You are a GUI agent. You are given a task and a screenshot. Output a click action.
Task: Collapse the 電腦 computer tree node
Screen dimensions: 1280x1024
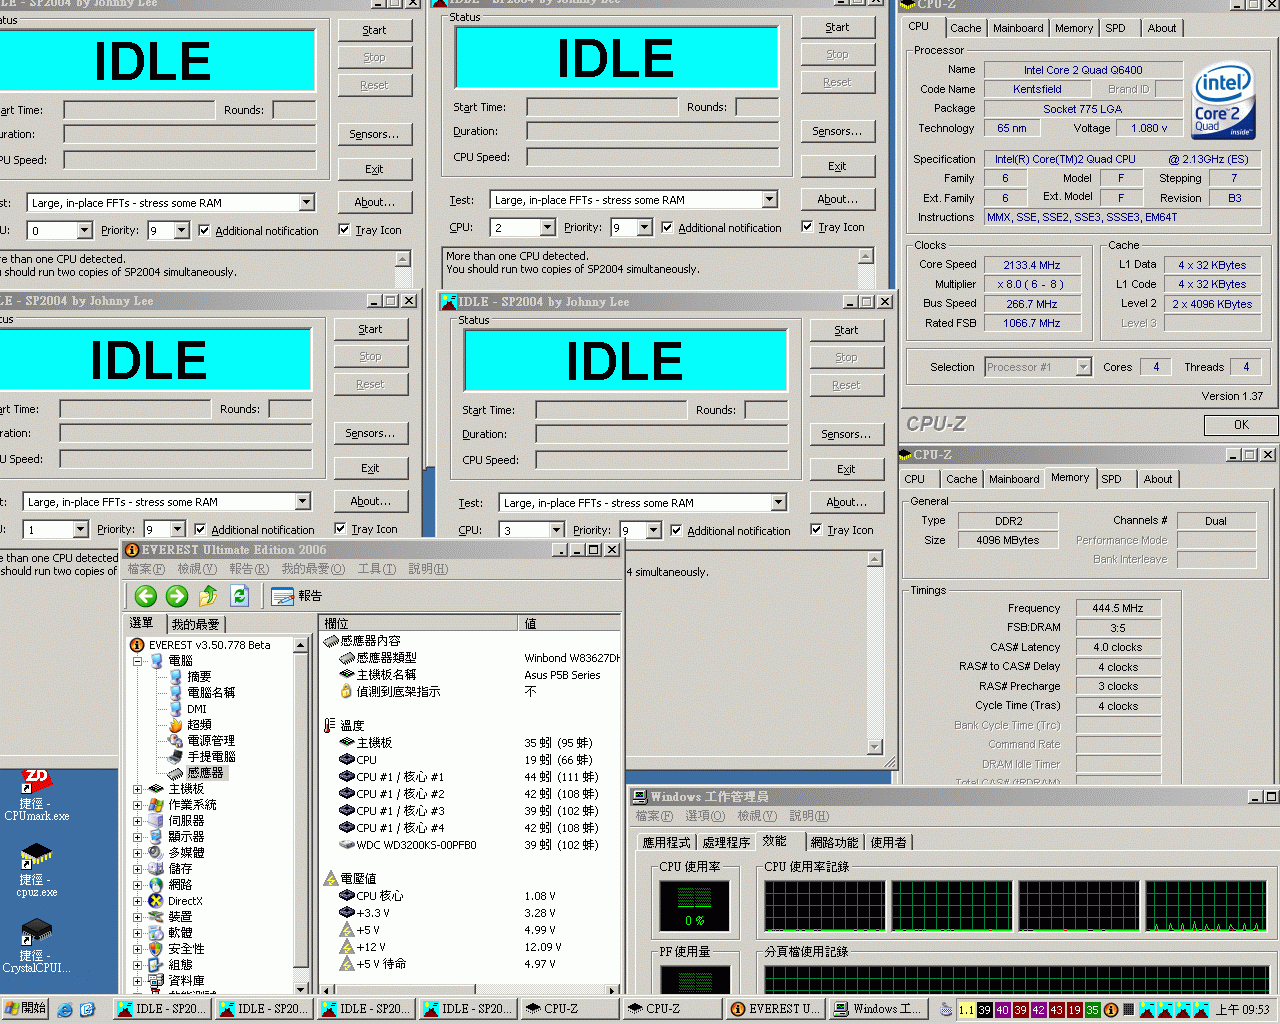(137, 661)
